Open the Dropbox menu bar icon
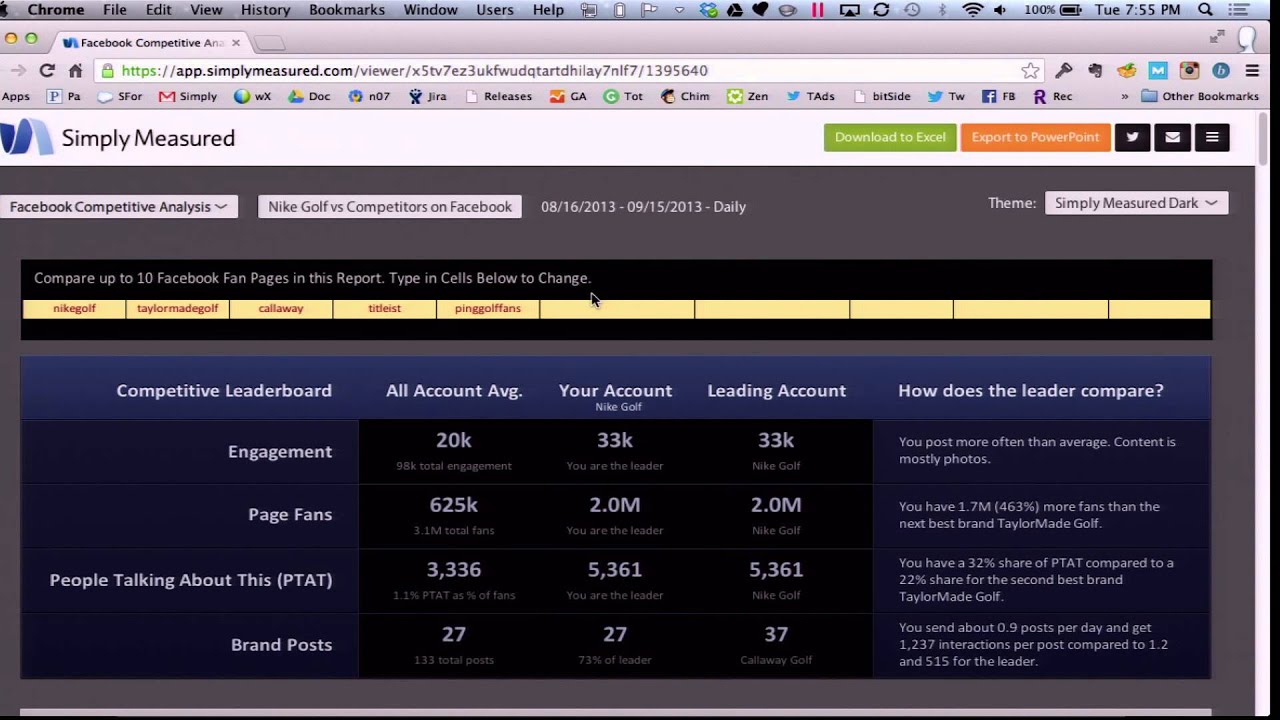This screenshot has height=720, width=1280. tap(709, 10)
